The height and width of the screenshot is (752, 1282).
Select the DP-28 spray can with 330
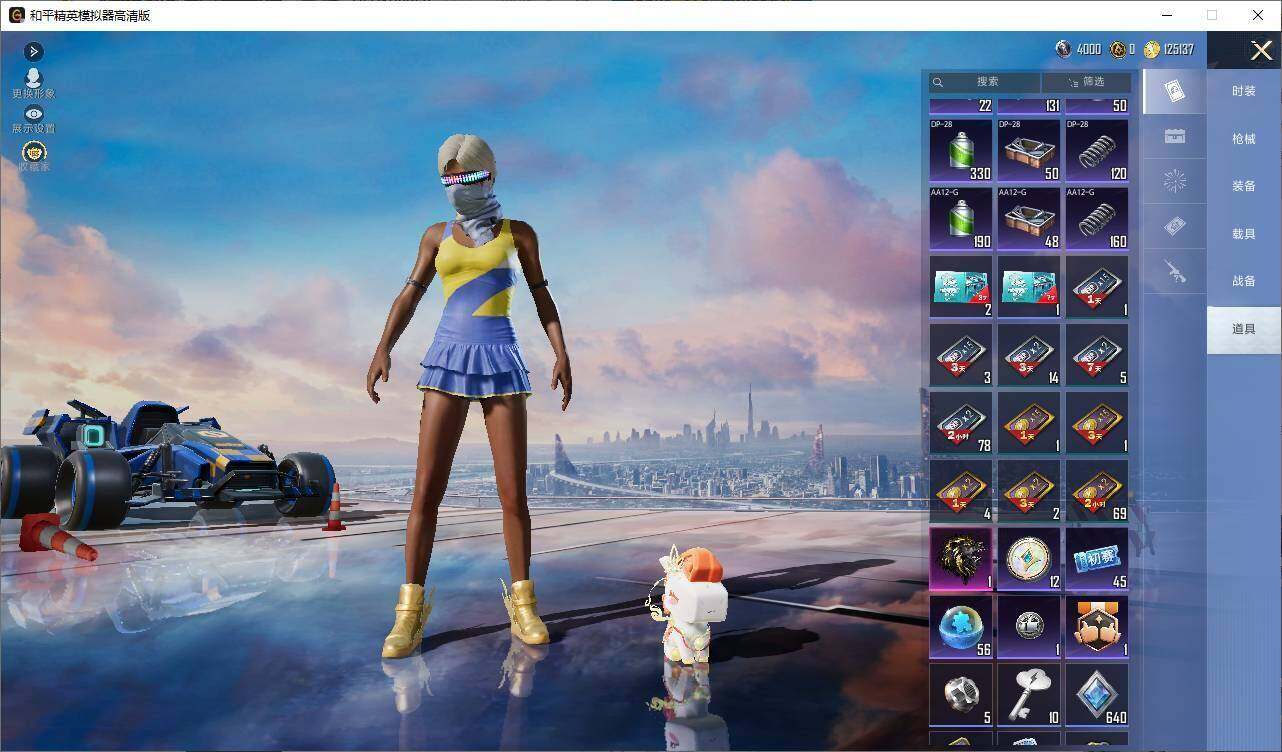(961, 150)
